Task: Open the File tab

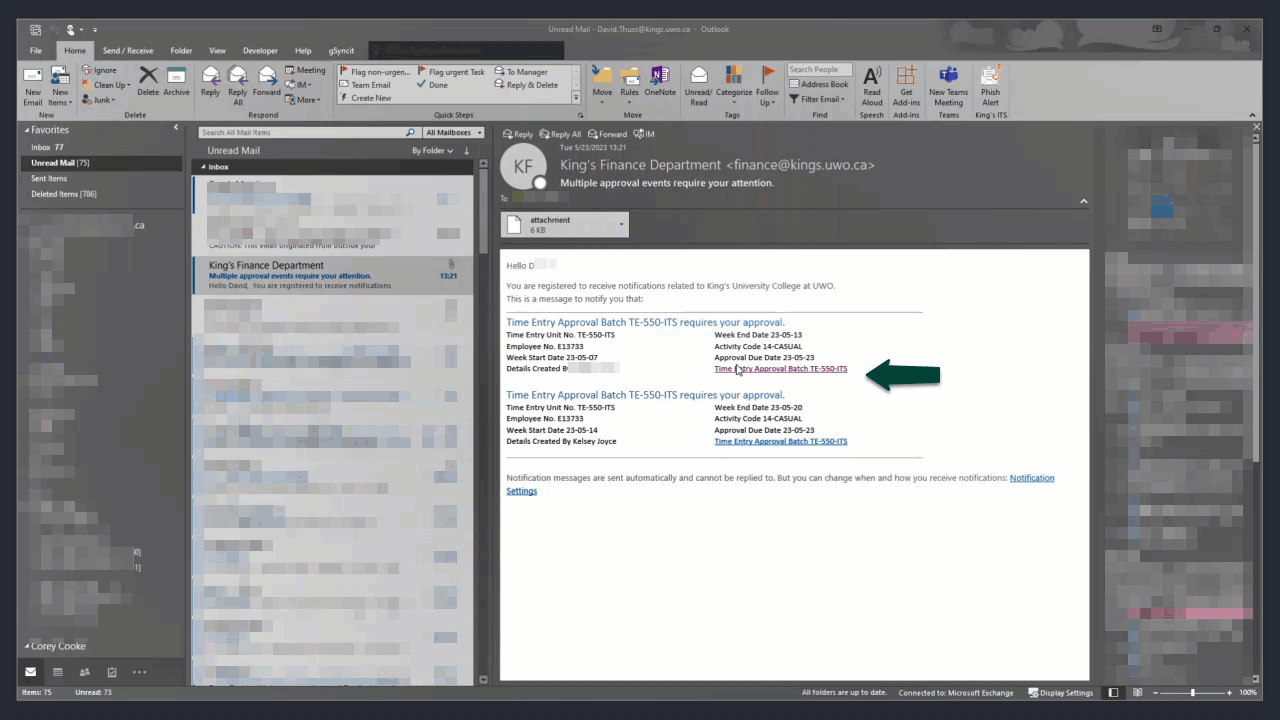Action: (36, 50)
